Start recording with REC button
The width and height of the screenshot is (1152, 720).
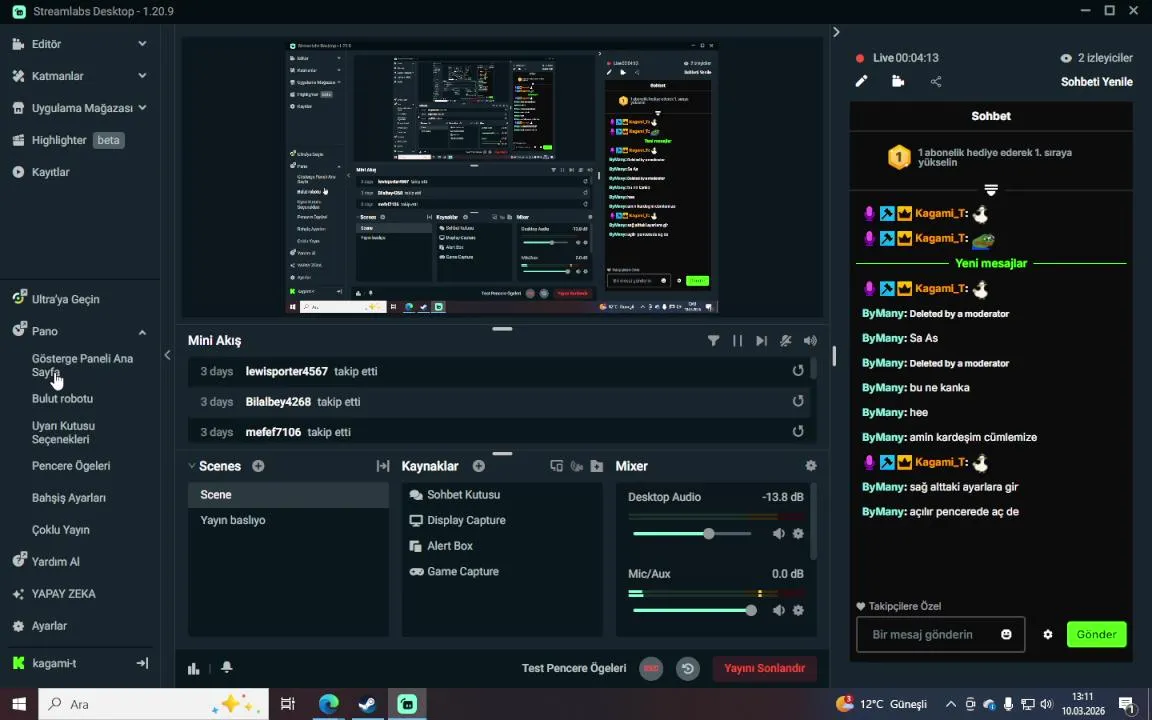point(651,668)
